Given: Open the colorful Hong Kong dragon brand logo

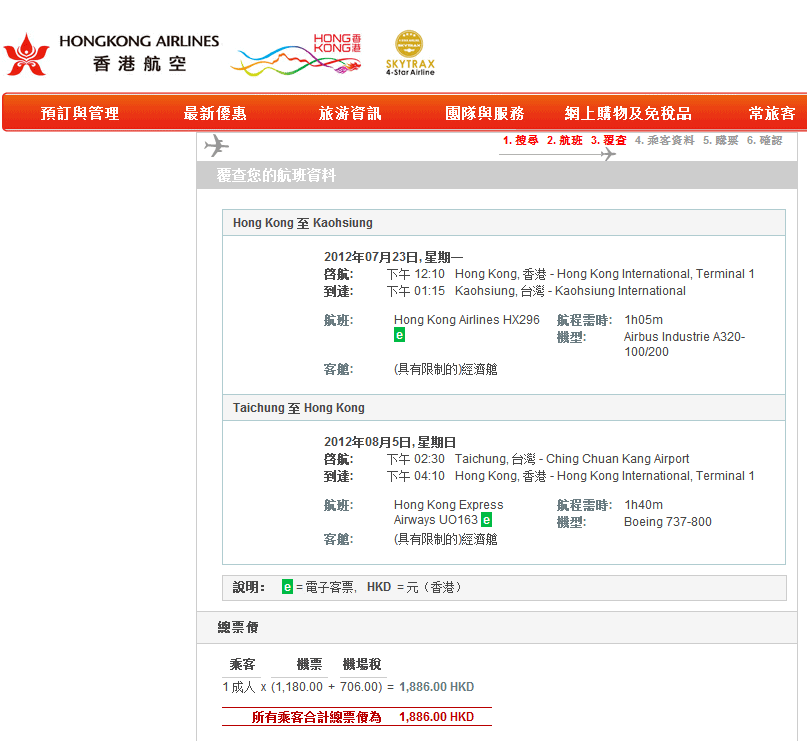Looking at the screenshot, I should pos(297,55).
